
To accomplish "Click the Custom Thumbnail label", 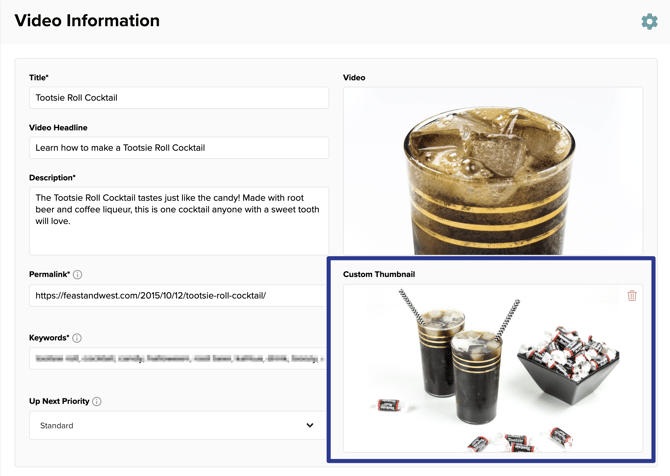I will (378, 274).
